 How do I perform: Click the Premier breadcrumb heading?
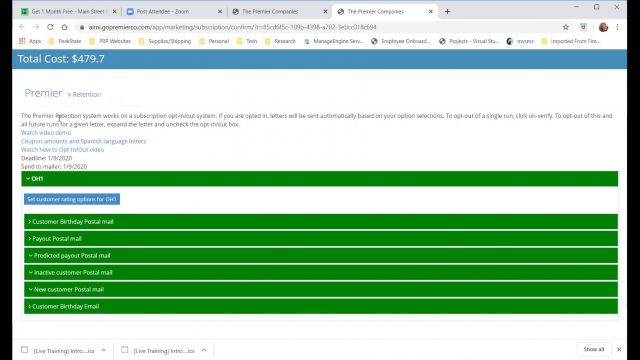[x=43, y=93]
